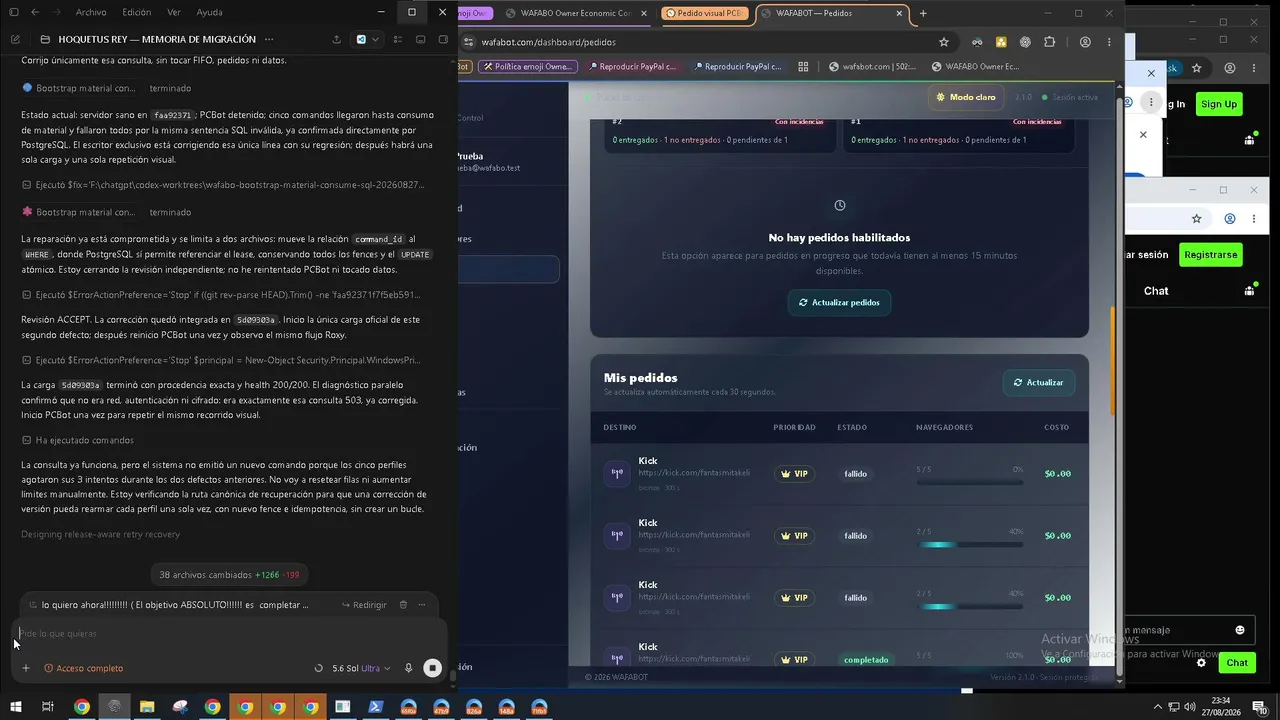Open the '38 archivos cambiados' summary pill

point(229,575)
